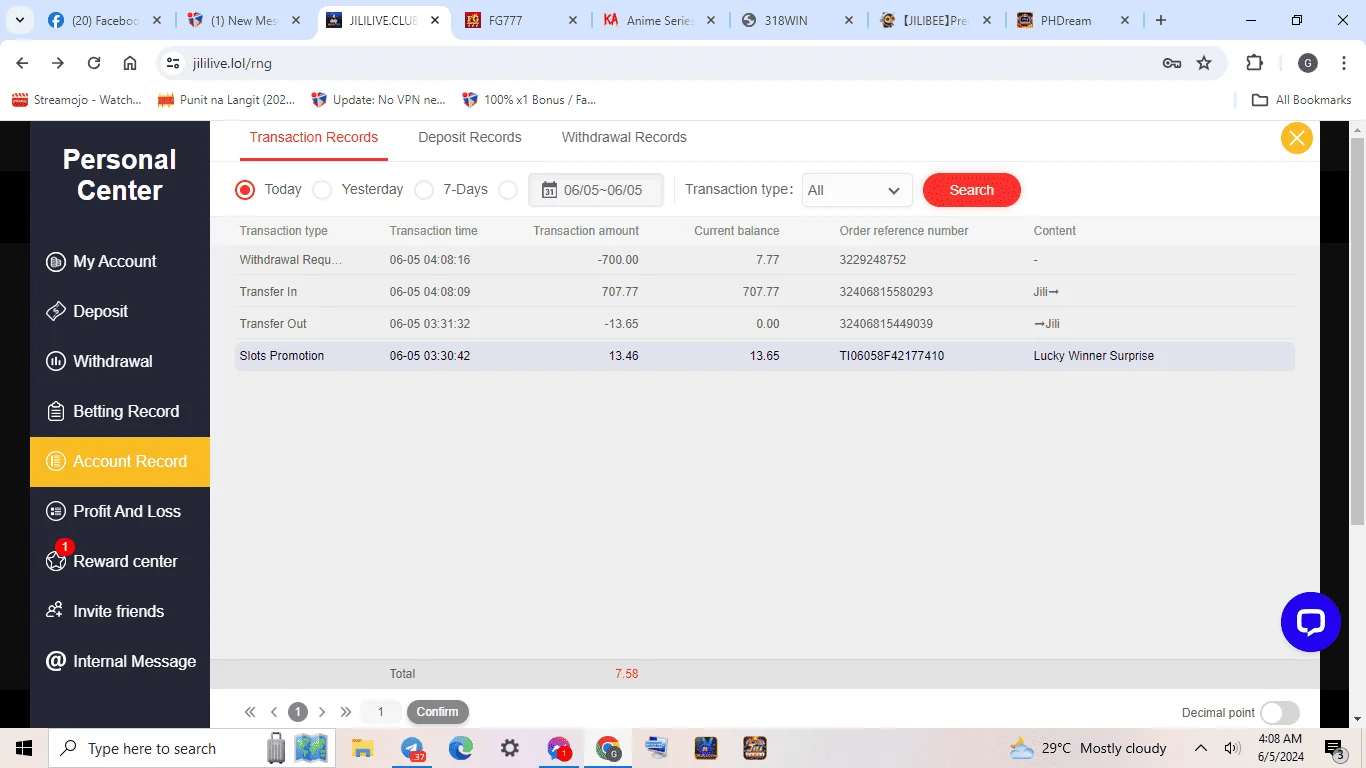Select the Transfer Out transaction row

(x=765, y=324)
